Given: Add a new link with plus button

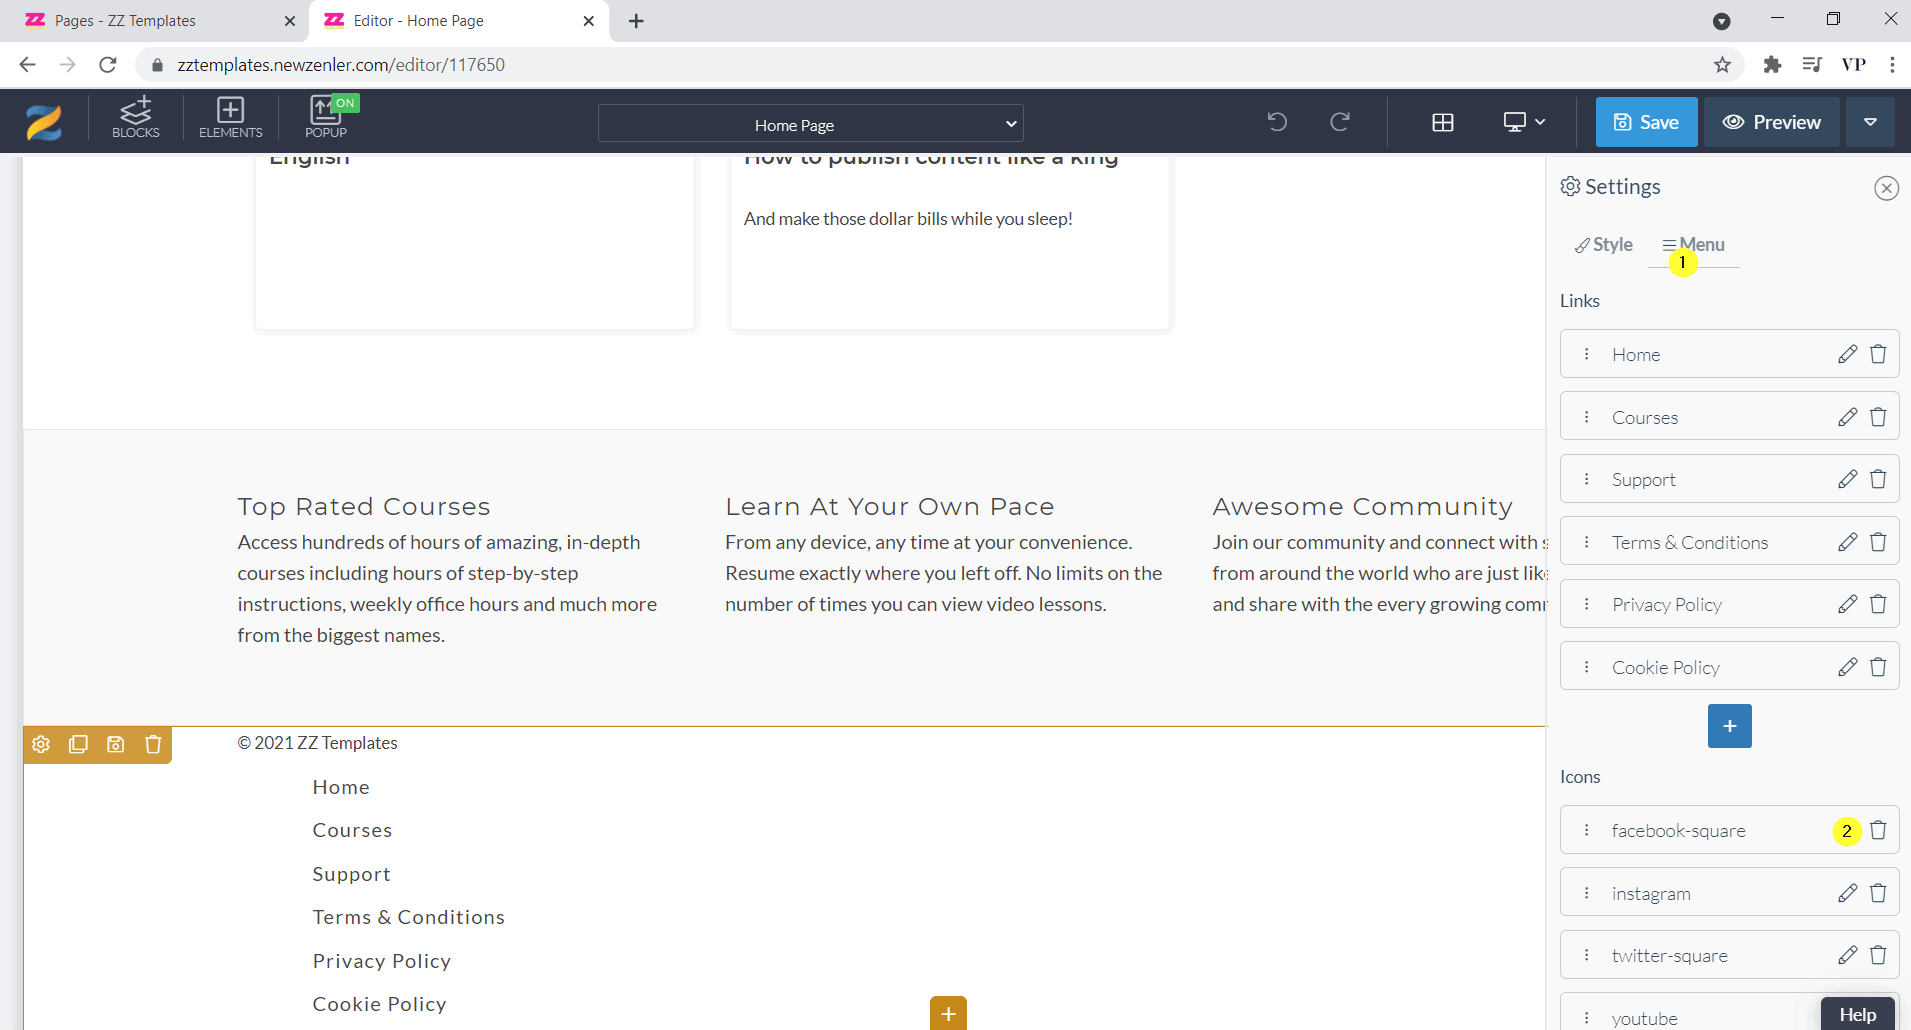Looking at the screenshot, I should (1729, 726).
